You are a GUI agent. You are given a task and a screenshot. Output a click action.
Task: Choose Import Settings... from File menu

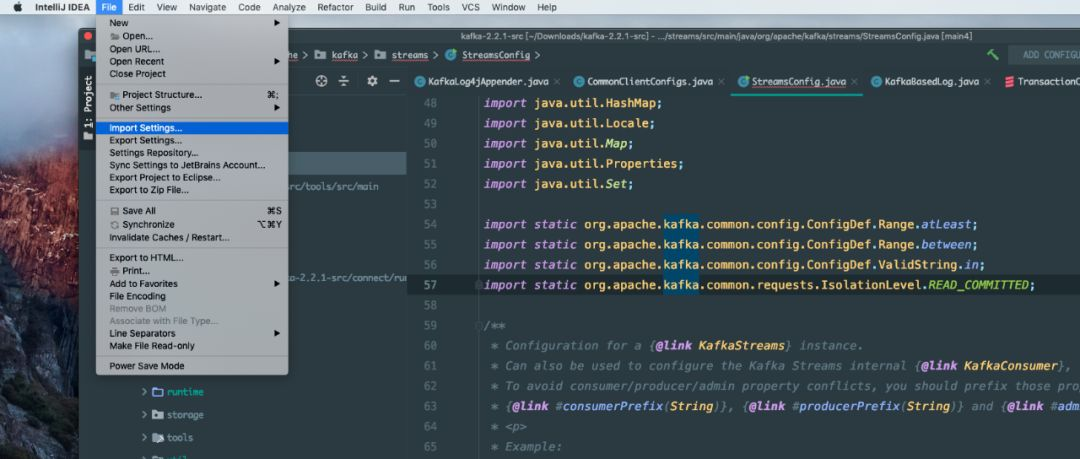[192, 128]
